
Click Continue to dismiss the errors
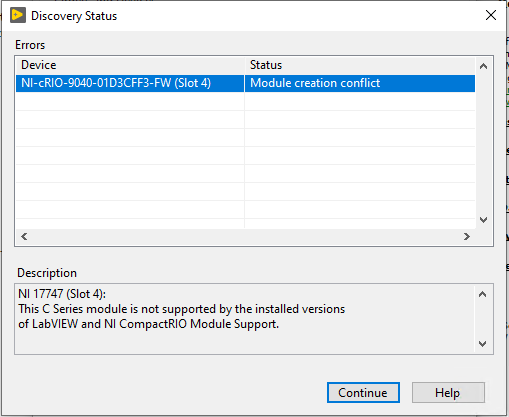tap(363, 392)
